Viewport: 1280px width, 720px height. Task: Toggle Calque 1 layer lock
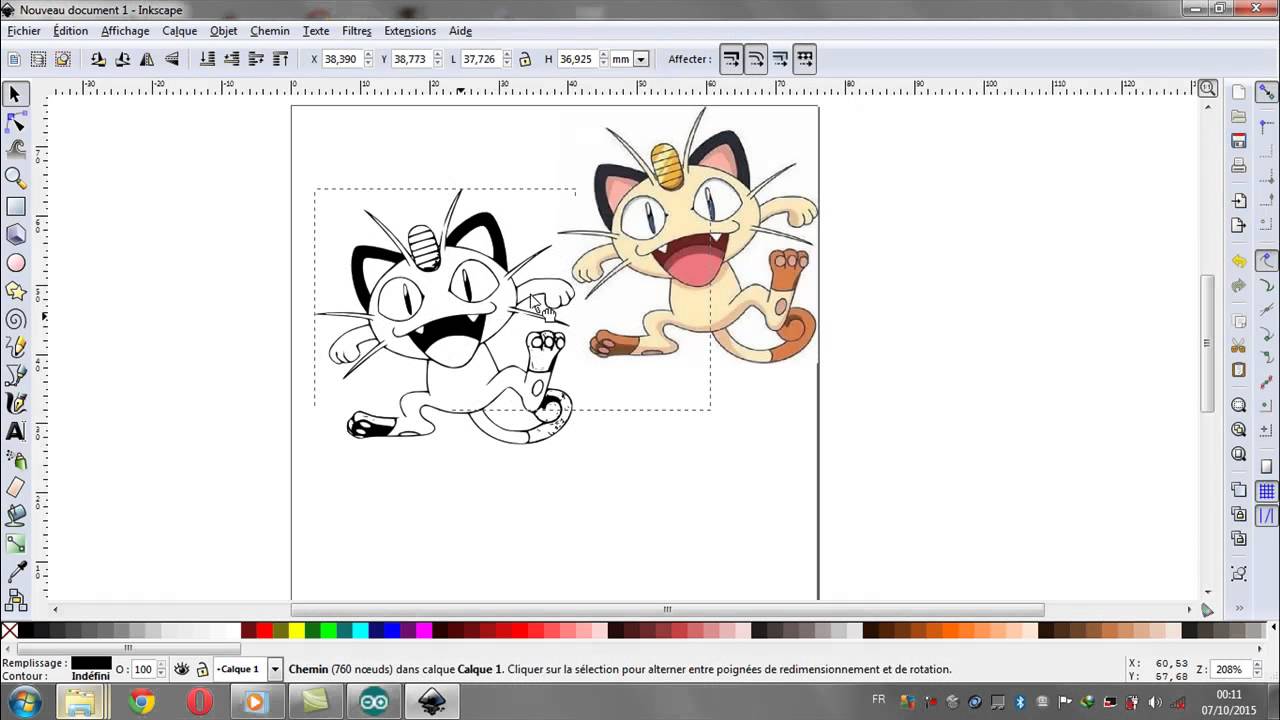coord(202,669)
